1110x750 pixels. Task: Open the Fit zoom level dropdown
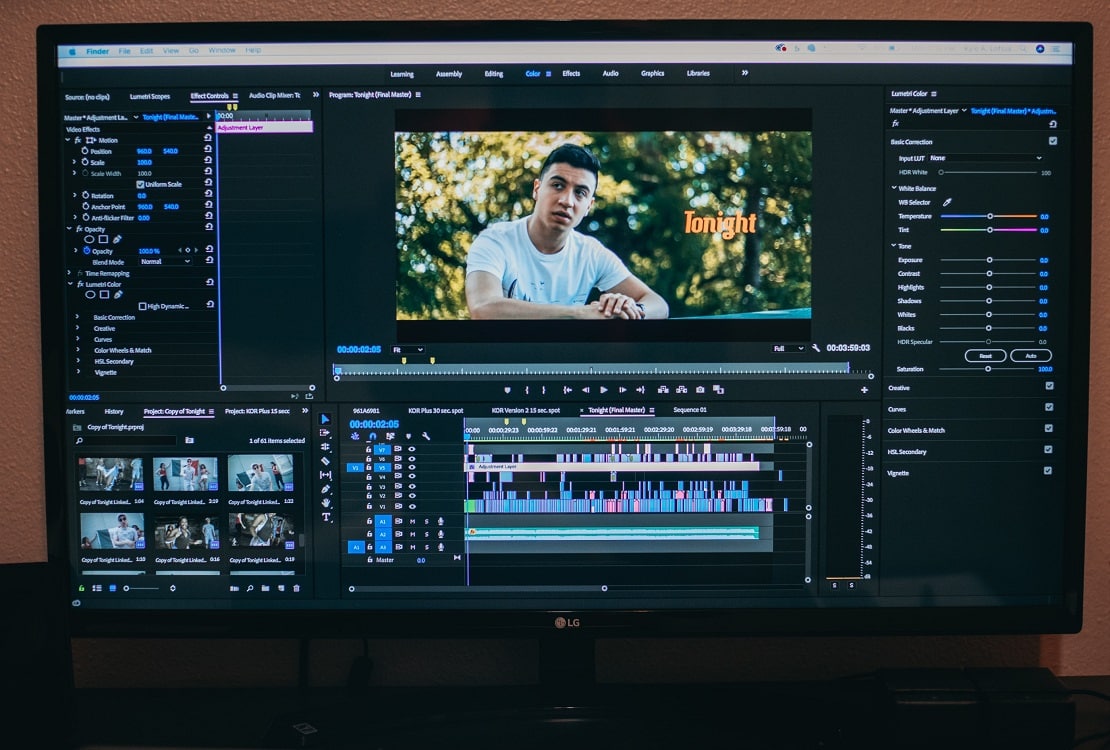tap(407, 350)
